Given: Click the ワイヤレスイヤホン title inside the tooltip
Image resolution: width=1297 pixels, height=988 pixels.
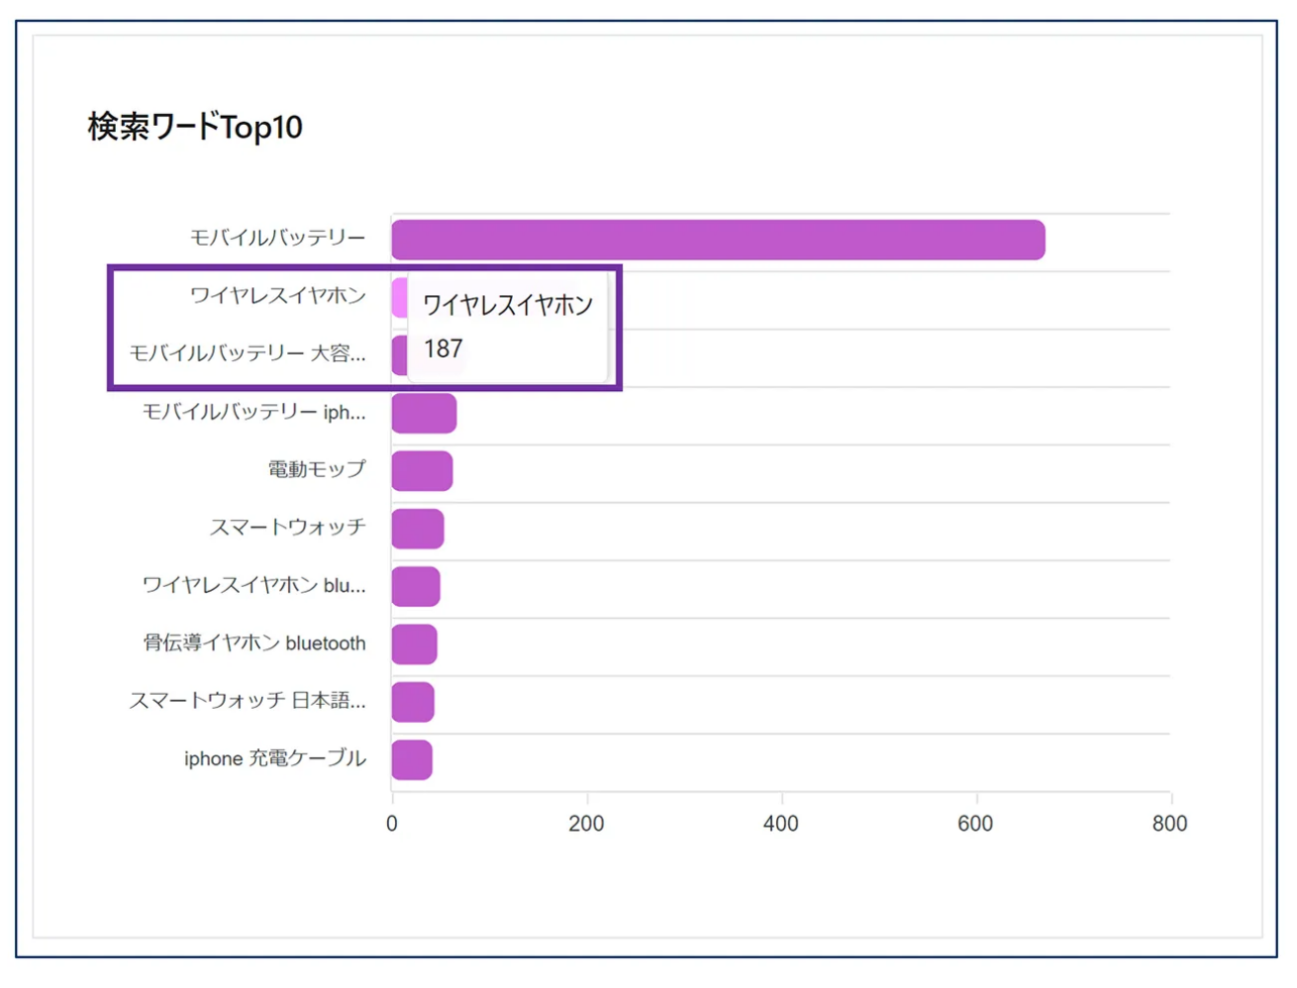Looking at the screenshot, I should click(x=507, y=305).
